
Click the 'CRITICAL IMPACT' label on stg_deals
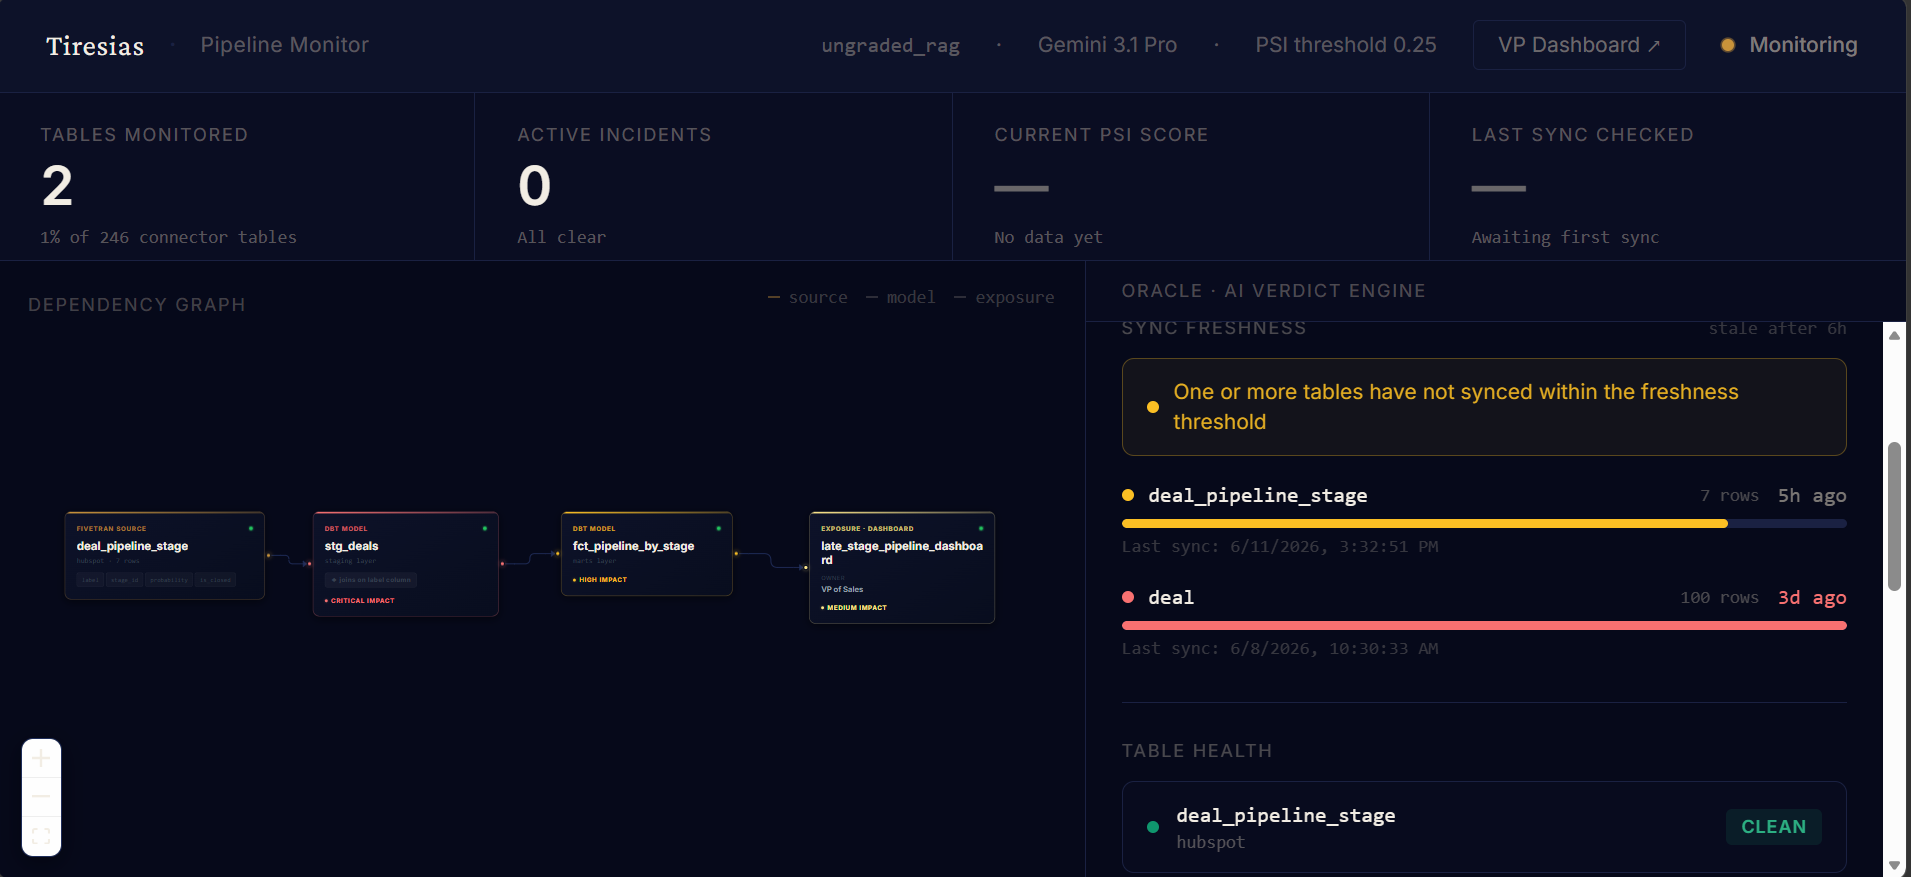(x=360, y=601)
